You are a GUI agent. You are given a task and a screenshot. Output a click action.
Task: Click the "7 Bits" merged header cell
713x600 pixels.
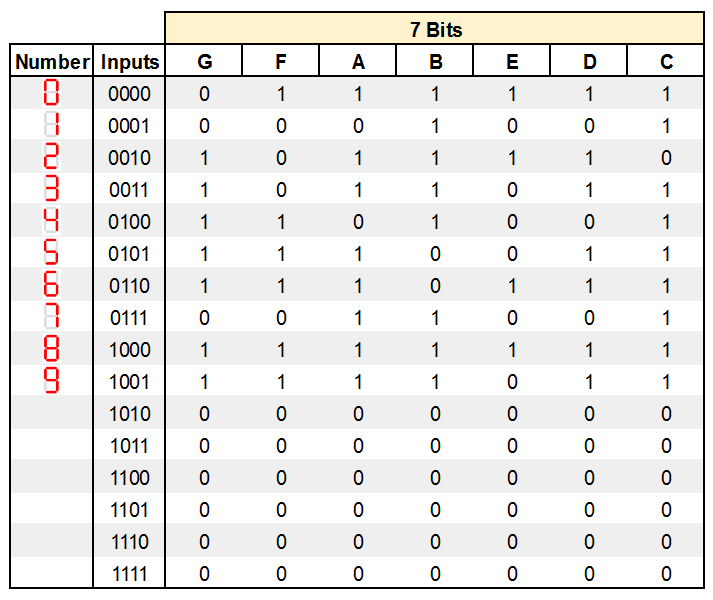pyautogui.click(x=436, y=30)
